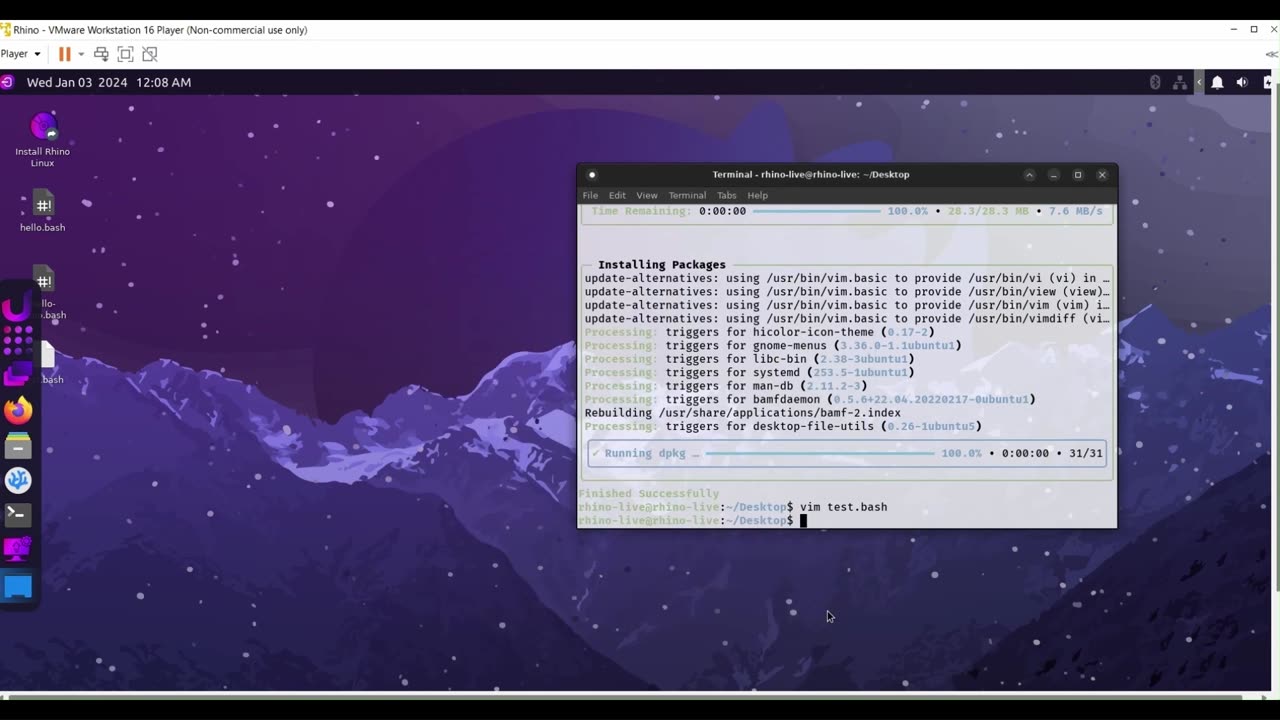Minimize the terminal window

click(1054, 174)
